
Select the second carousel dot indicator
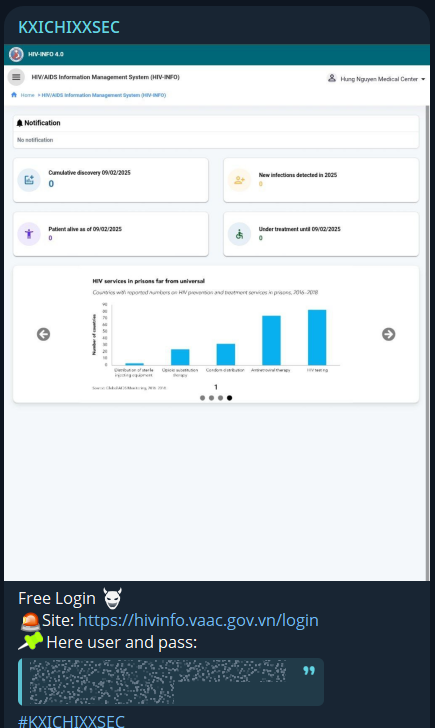(x=211, y=398)
